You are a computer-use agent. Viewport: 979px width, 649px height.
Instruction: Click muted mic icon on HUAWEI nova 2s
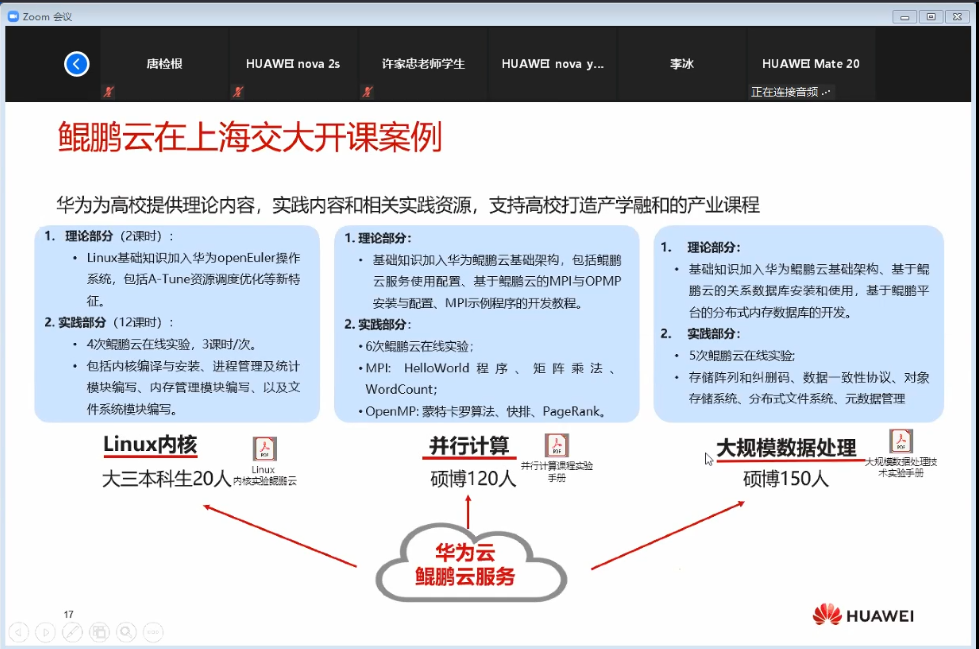238,91
